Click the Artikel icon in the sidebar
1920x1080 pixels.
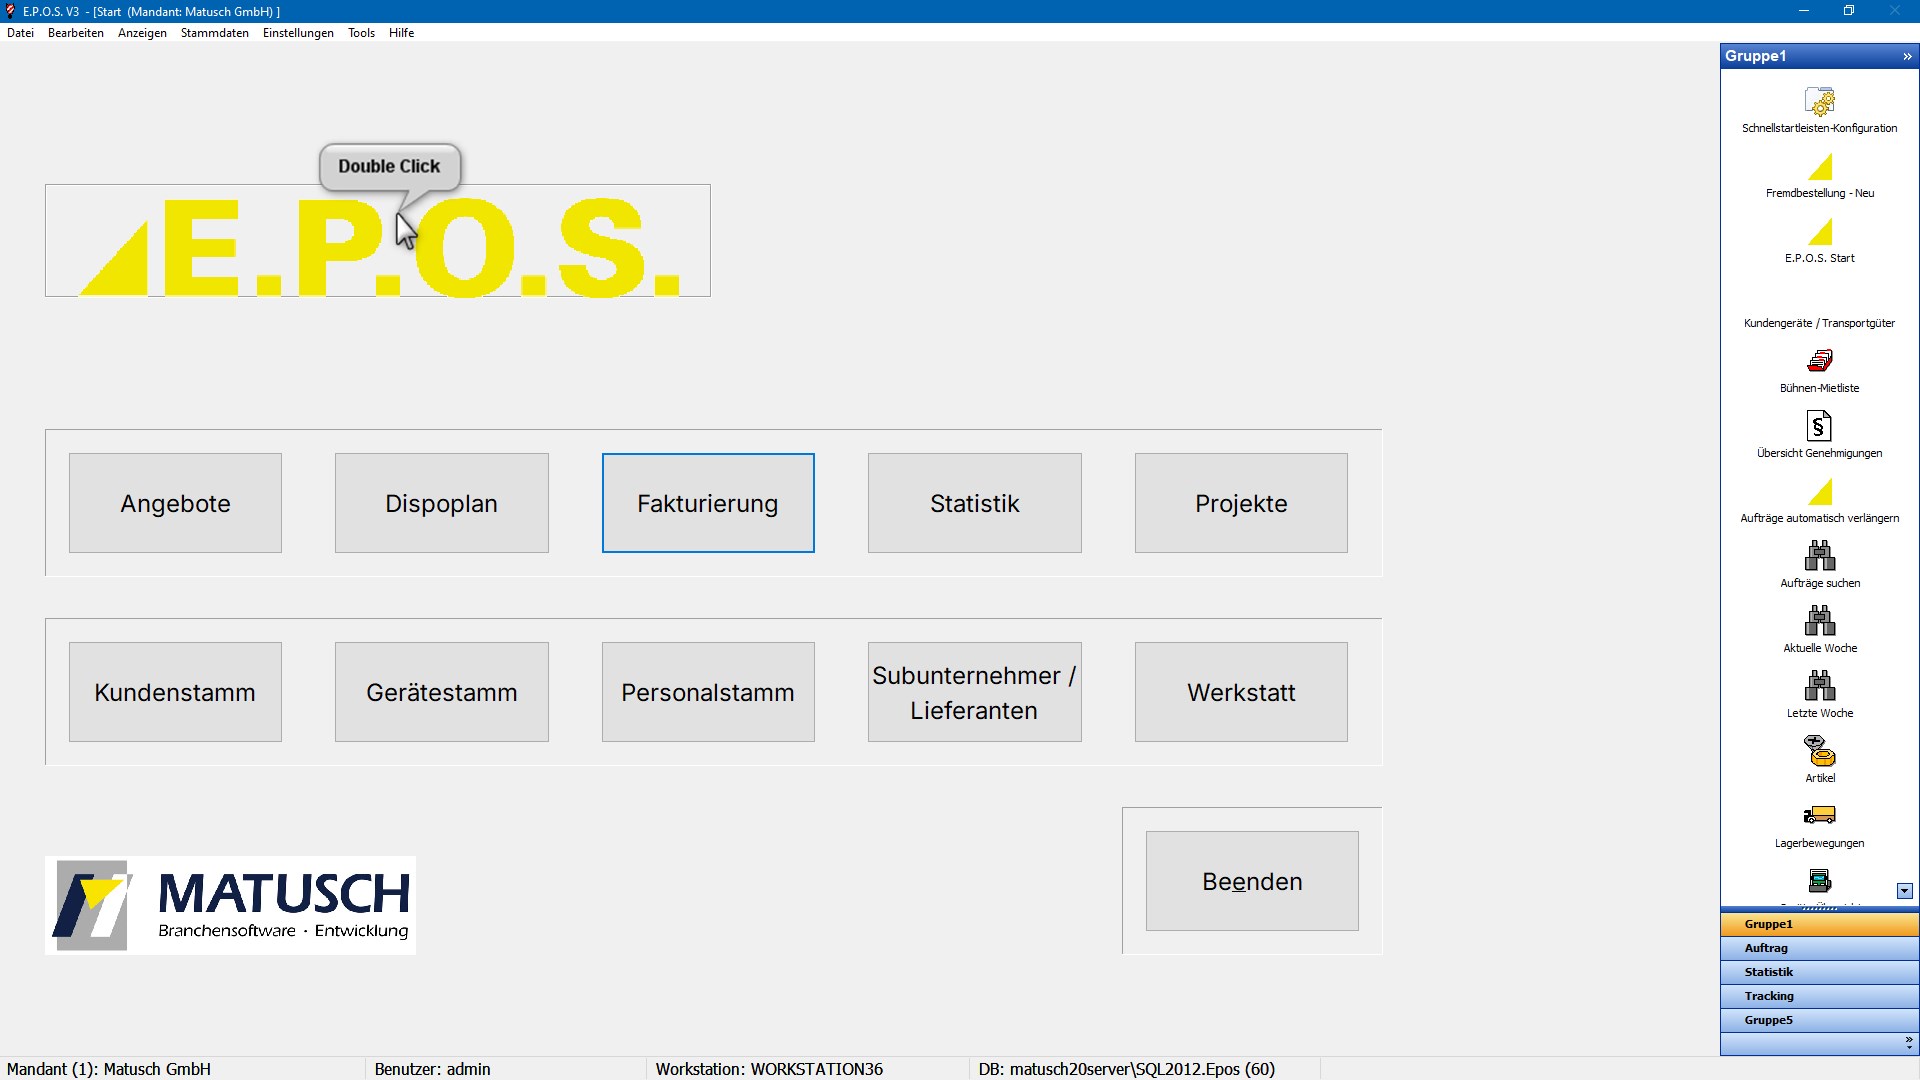point(1819,751)
